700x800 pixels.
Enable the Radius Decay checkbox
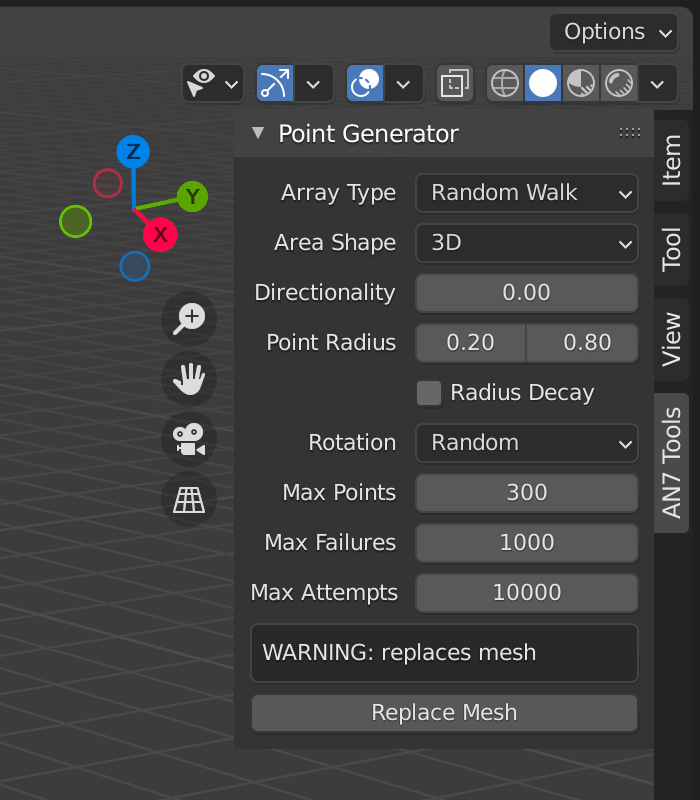pyautogui.click(x=429, y=393)
